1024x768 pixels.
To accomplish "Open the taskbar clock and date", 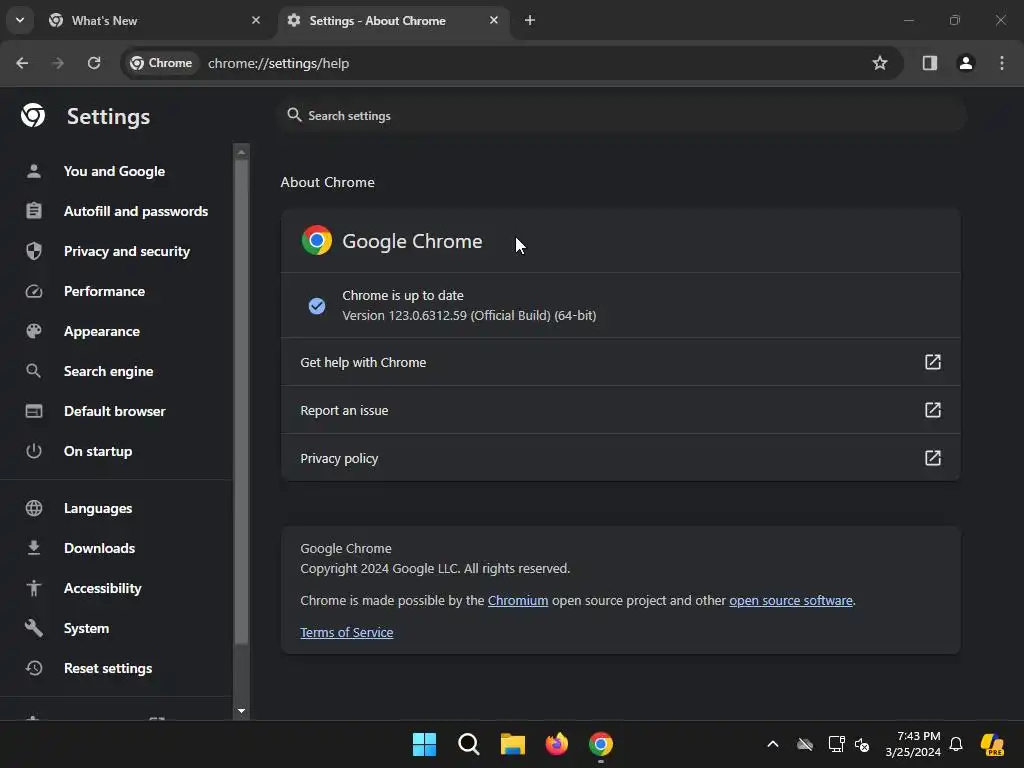I will pos(913,744).
